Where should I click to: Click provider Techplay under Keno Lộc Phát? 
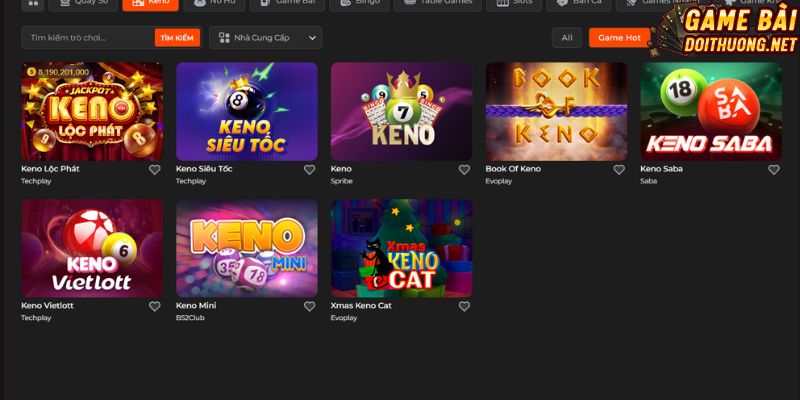(x=36, y=181)
